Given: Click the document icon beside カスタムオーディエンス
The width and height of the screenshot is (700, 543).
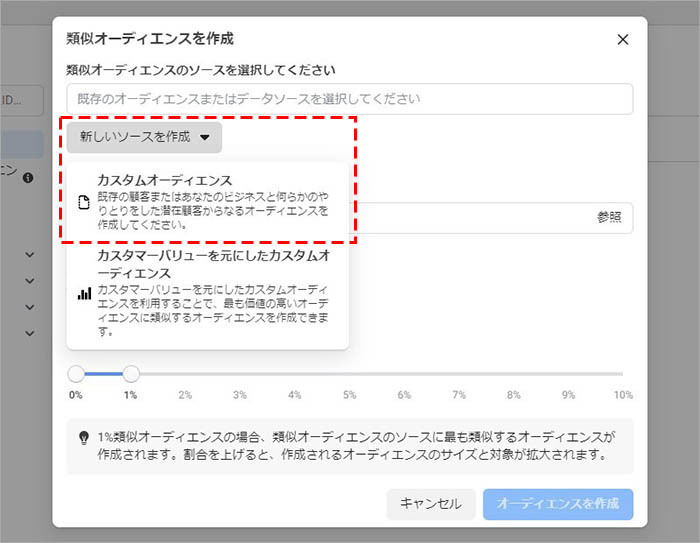Looking at the screenshot, I should pos(84,203).
